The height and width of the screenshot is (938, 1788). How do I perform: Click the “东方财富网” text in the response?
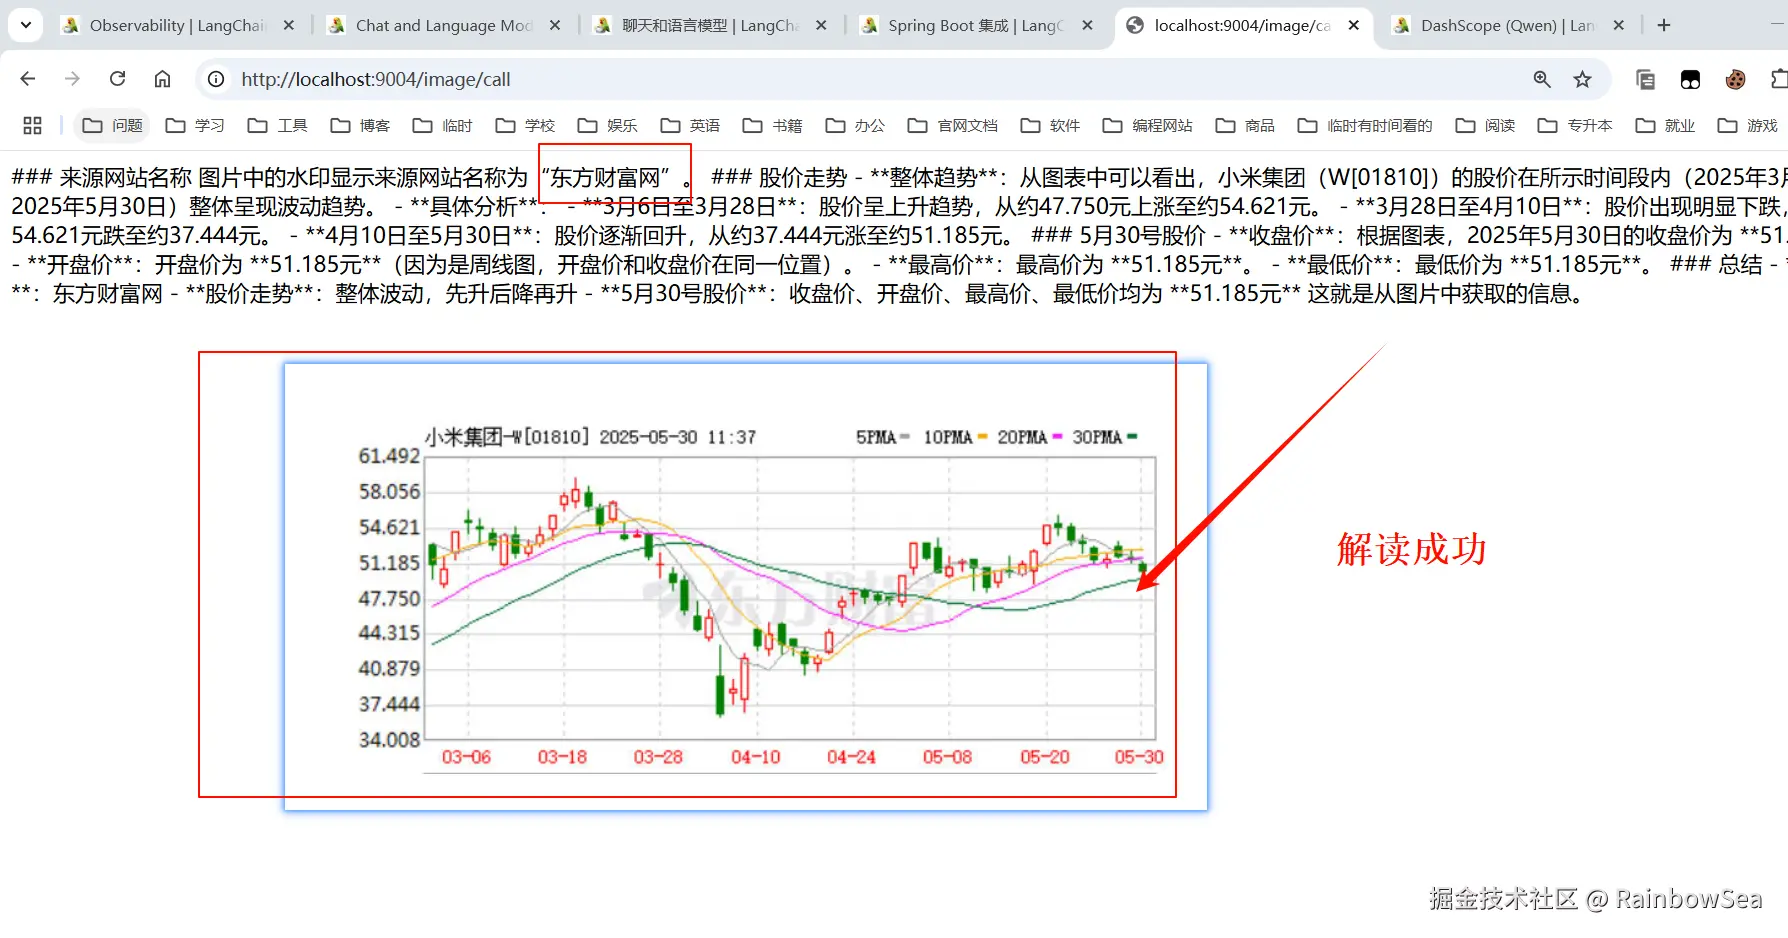point(605,178)
